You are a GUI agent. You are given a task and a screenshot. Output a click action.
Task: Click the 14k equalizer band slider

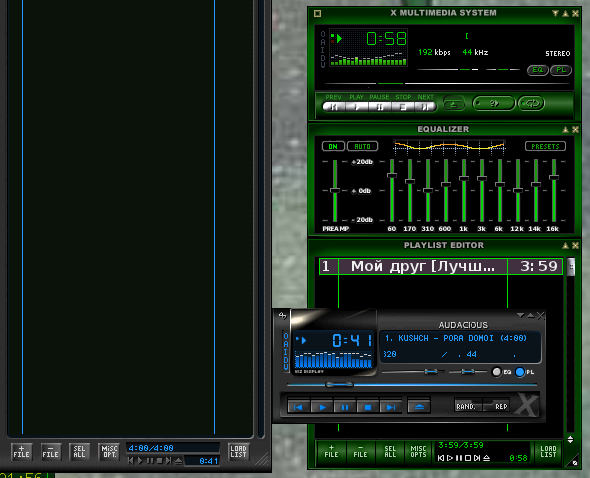click(536, 190)
